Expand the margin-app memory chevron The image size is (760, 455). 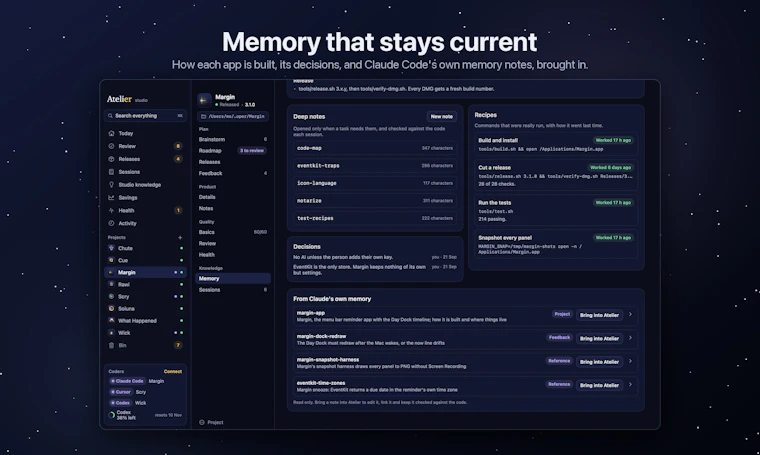pos(630,314)
